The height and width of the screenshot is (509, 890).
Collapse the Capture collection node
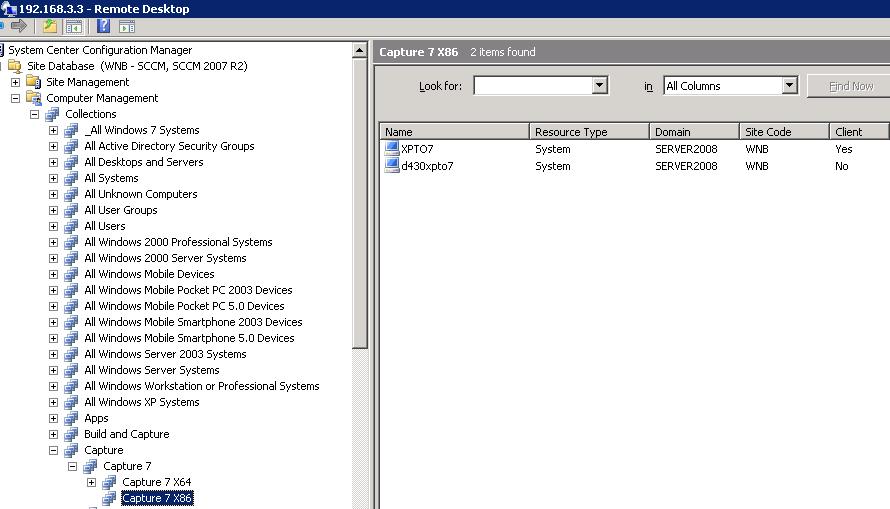53,450
